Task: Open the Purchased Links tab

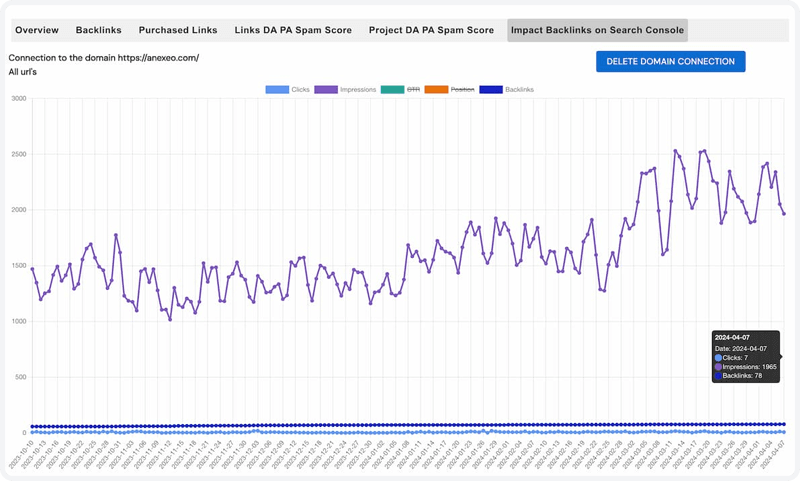Action: click(178, 30)
